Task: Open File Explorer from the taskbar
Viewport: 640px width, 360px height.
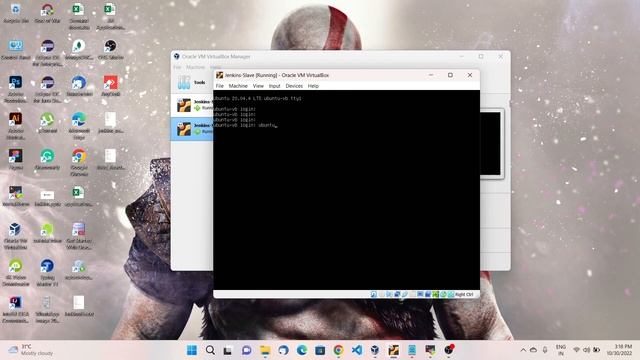Action: (265, 350)
